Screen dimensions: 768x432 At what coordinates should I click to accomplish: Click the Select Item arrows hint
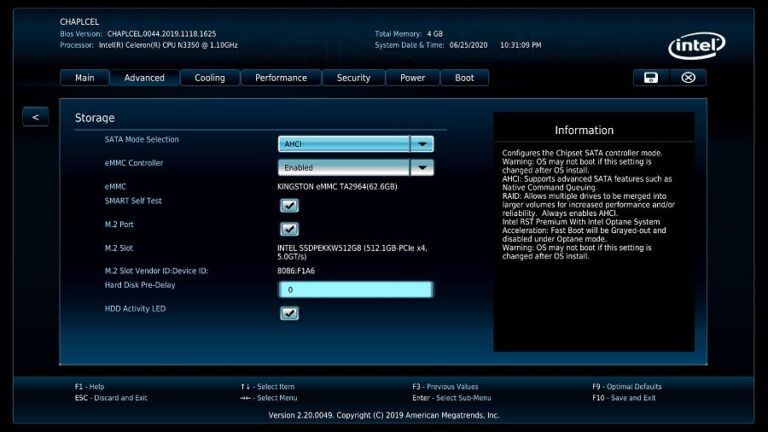point(267,386)
